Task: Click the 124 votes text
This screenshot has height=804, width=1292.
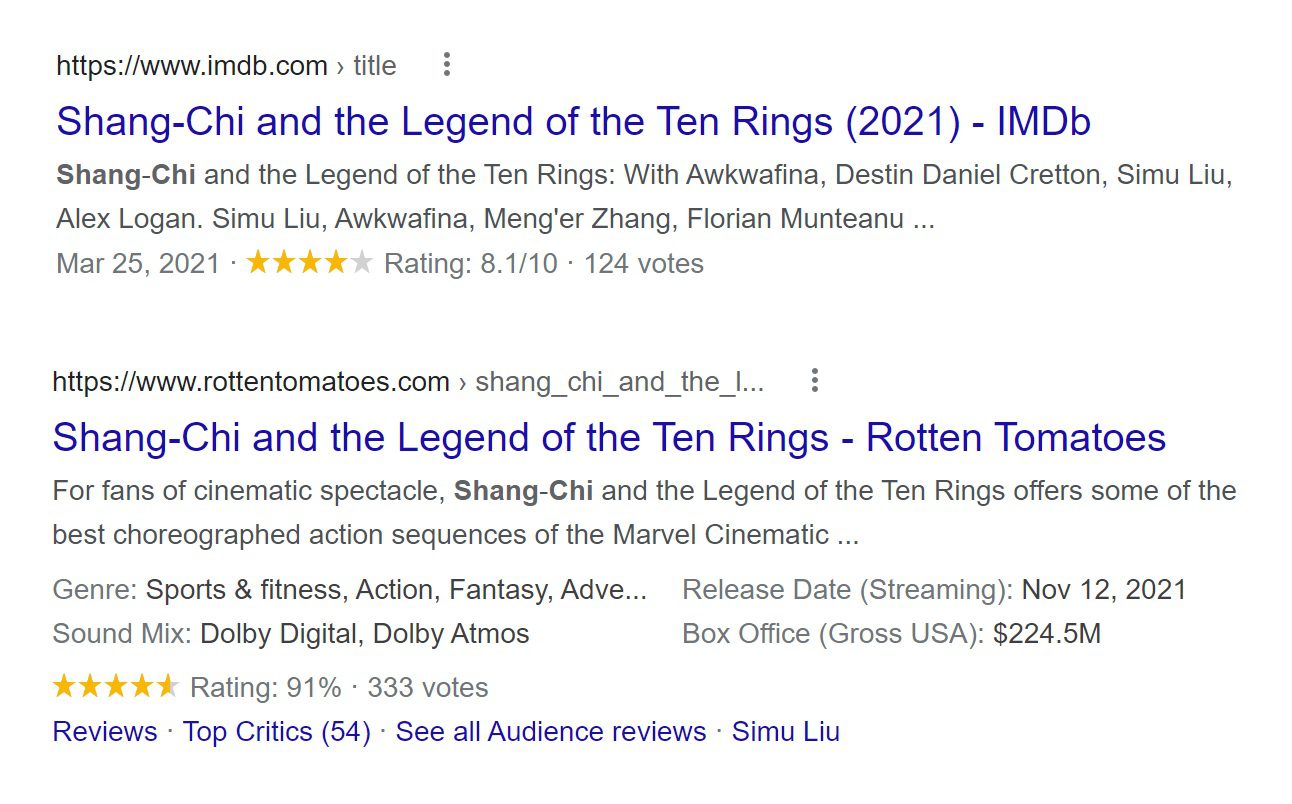Action: (643, 264)
